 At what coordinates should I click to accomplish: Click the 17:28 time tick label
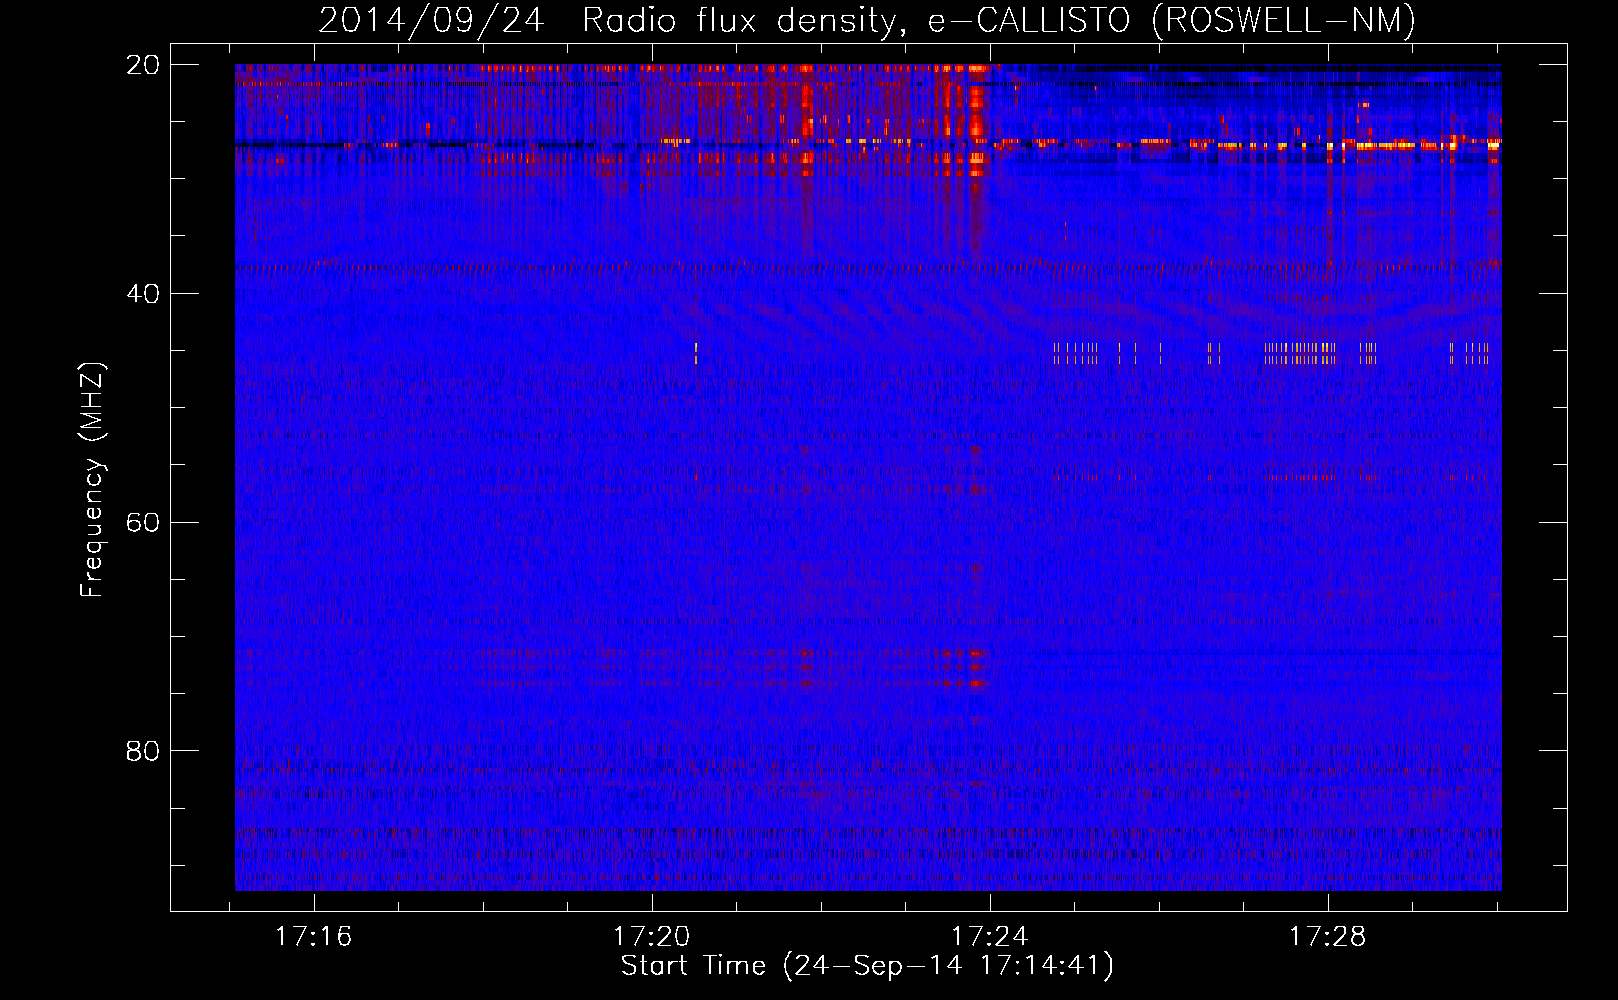(1328, 937)
